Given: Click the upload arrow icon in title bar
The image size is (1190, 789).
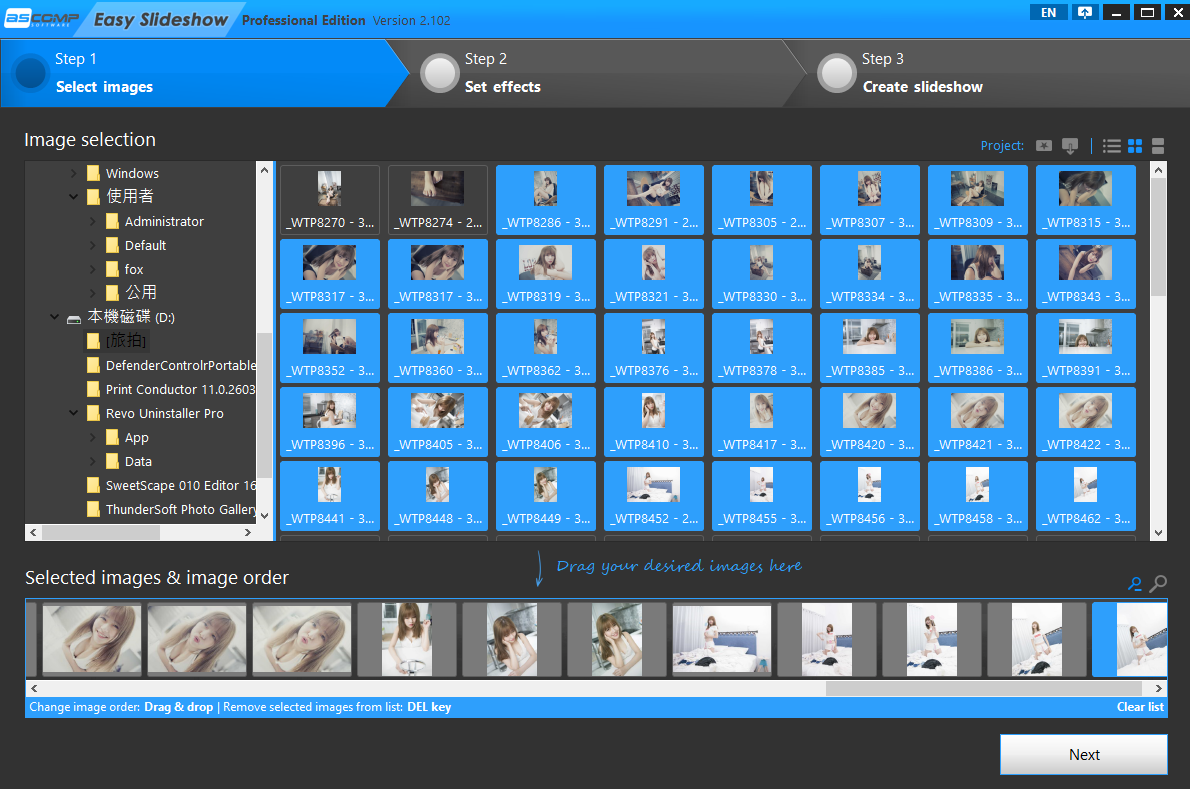Looking at the screenshot, I should point(1084,13).
